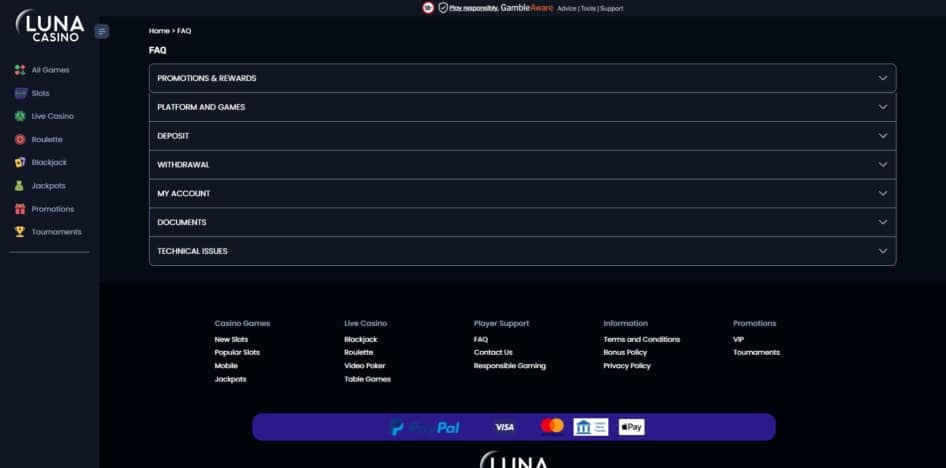Open All Games in the sidebar menu
Viewport: 946px width, 468px height.
click(x=51, y=70)
